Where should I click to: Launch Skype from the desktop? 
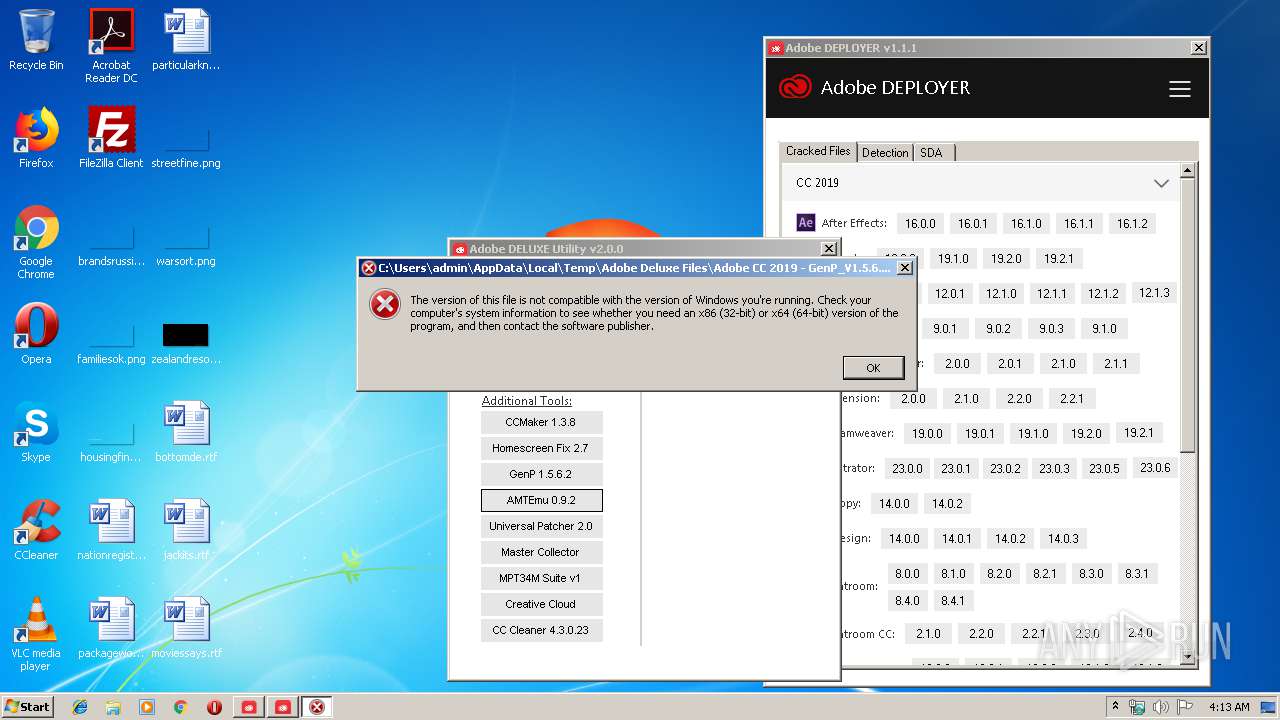point(36,432)
